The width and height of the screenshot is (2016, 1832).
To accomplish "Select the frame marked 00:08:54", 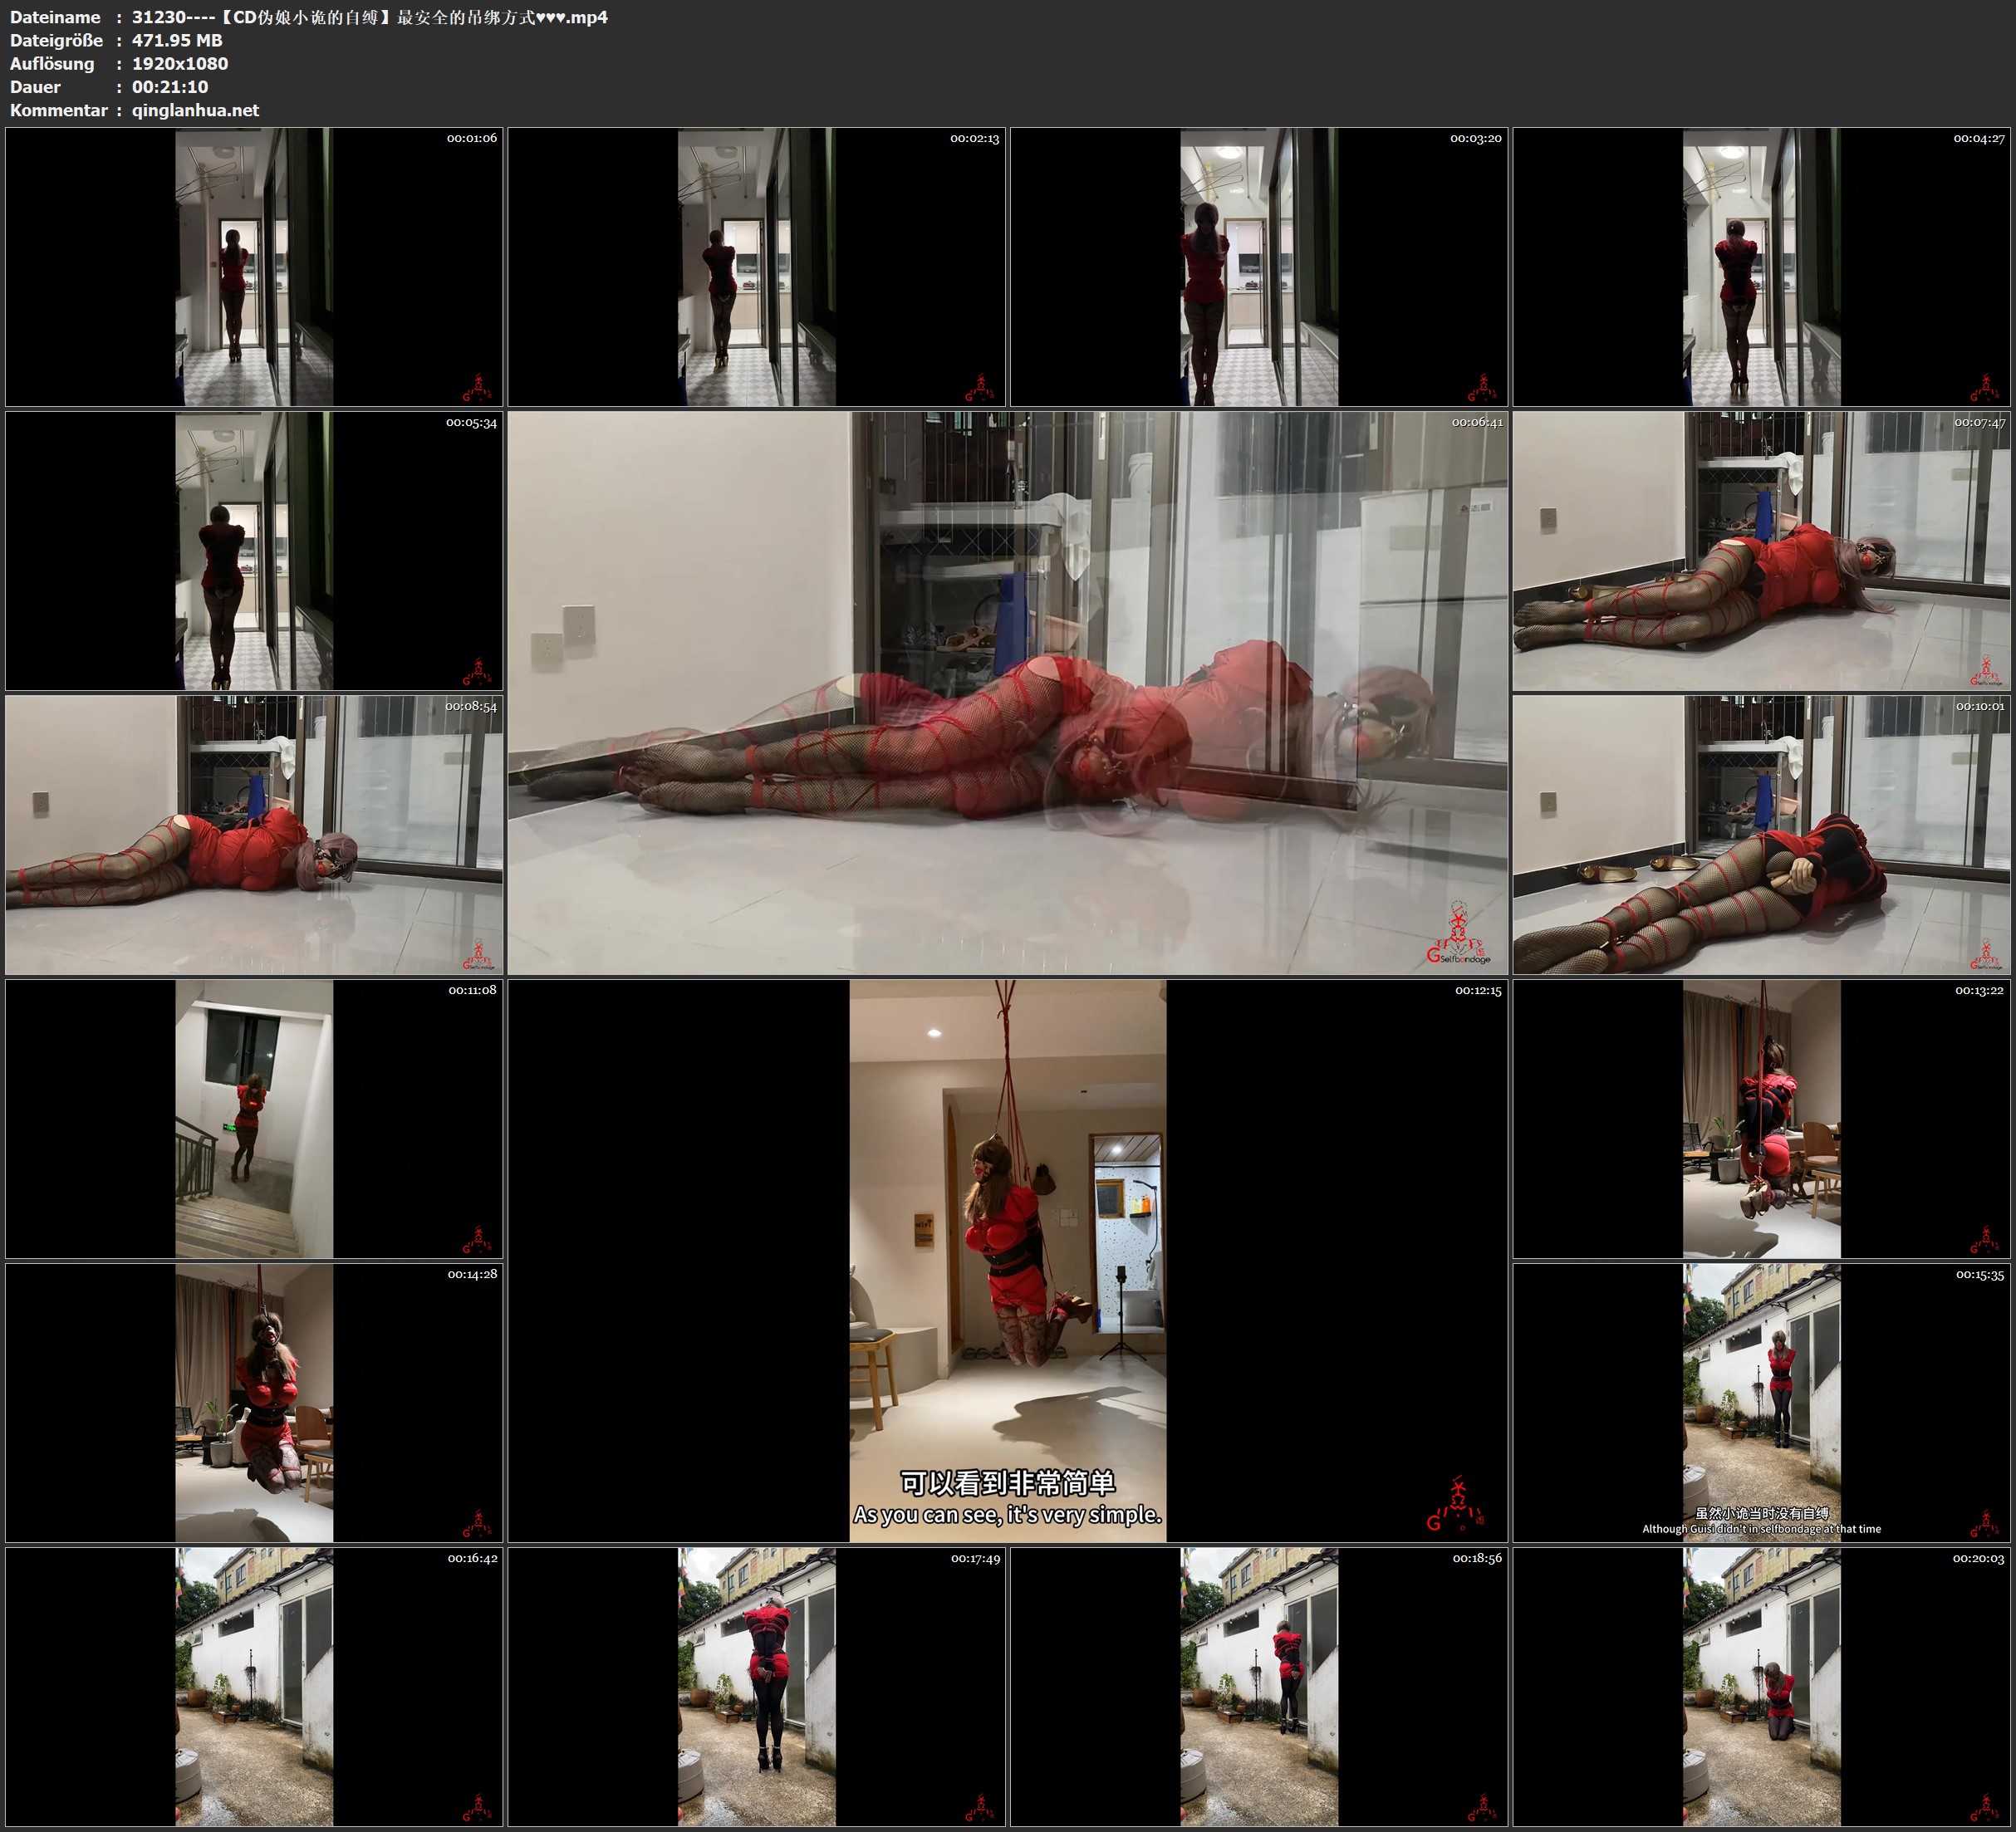I will point(254,834).
